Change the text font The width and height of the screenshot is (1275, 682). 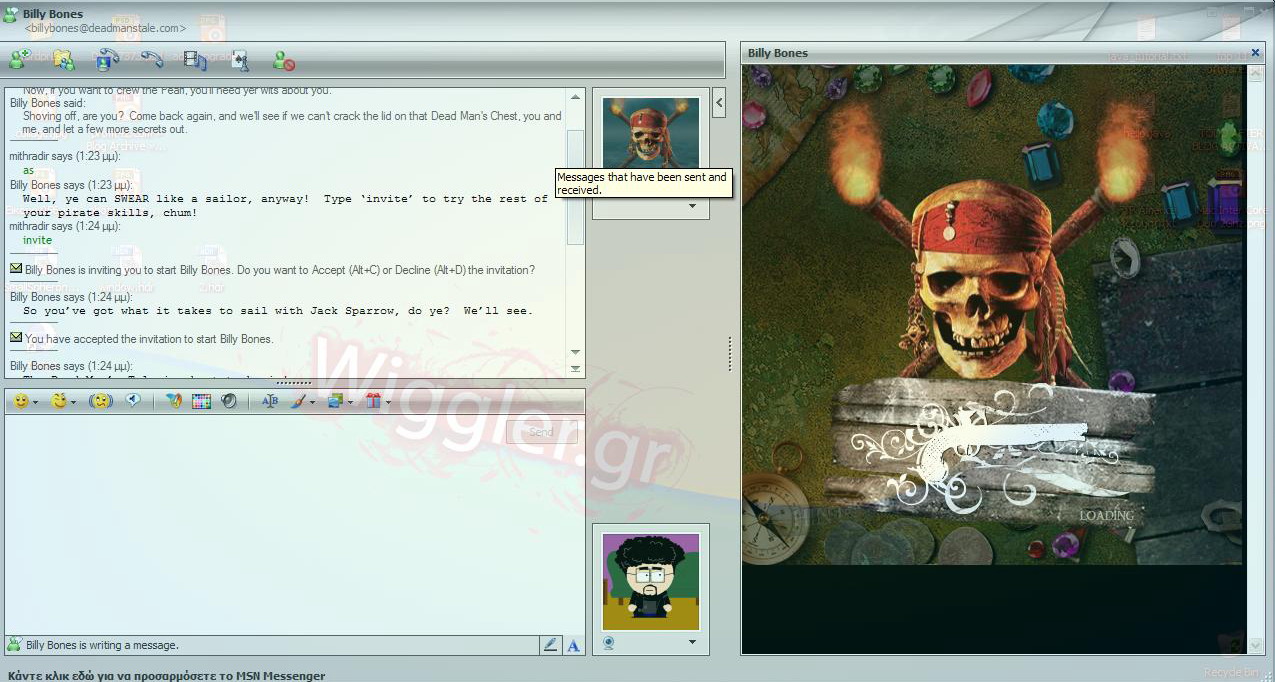[x=269, y=401]
